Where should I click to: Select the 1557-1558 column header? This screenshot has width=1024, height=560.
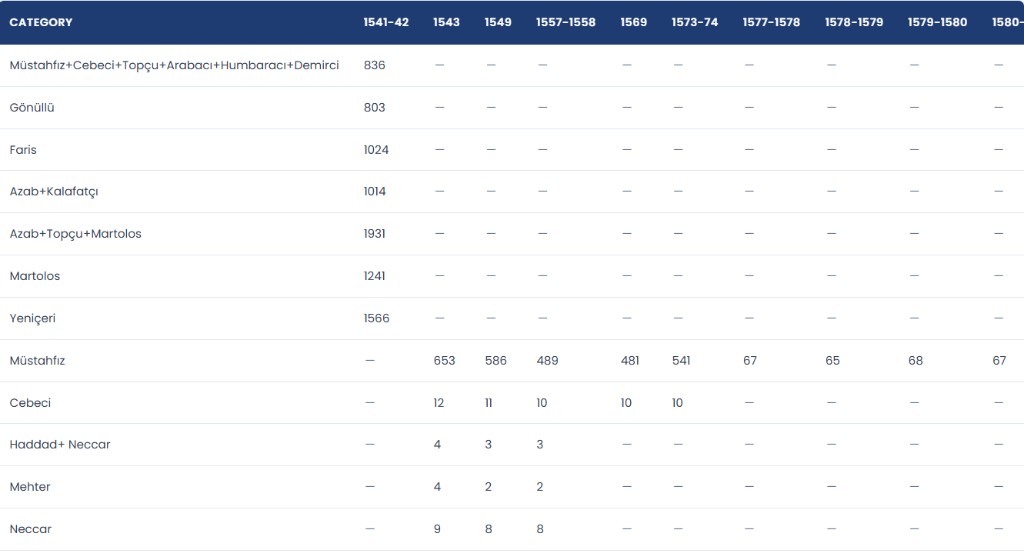tap(566, 22)
